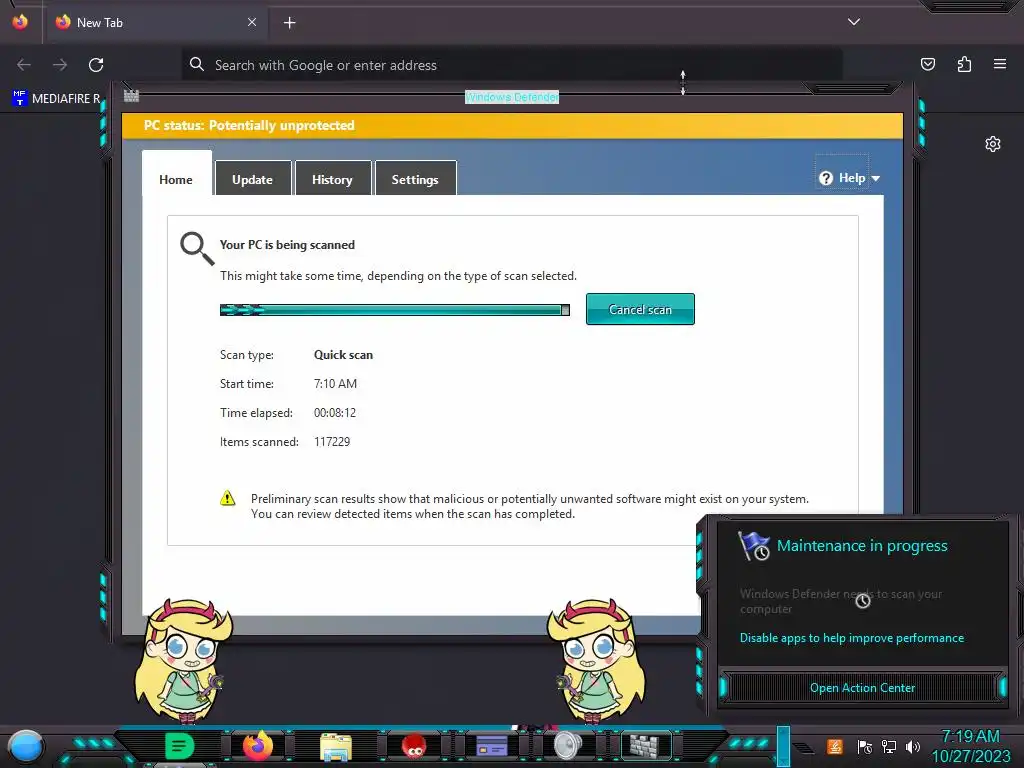Click the PC status Potentially unprotected banner
Image resolution: width=1024 pixels, height=768 pixels.
point(513,125)
